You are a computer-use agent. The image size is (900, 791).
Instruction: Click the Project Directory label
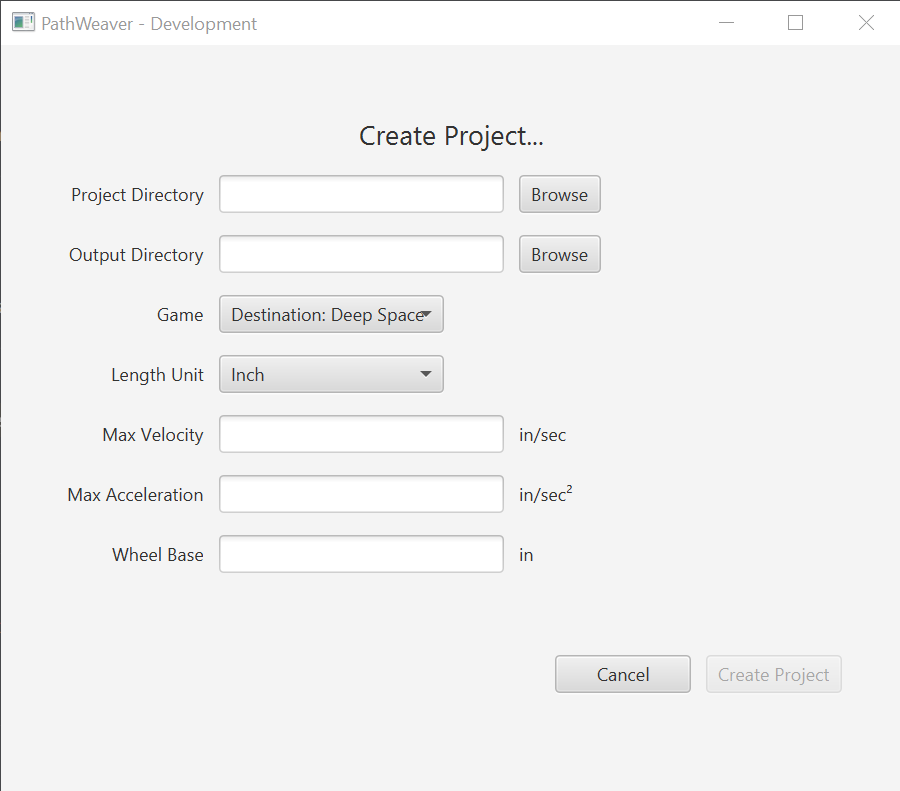pos(137,195)
